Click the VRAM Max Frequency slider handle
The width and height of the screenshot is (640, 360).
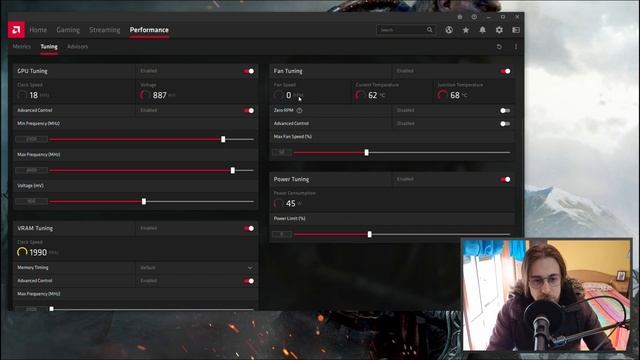pyautogui.click(x=51, y=309)
